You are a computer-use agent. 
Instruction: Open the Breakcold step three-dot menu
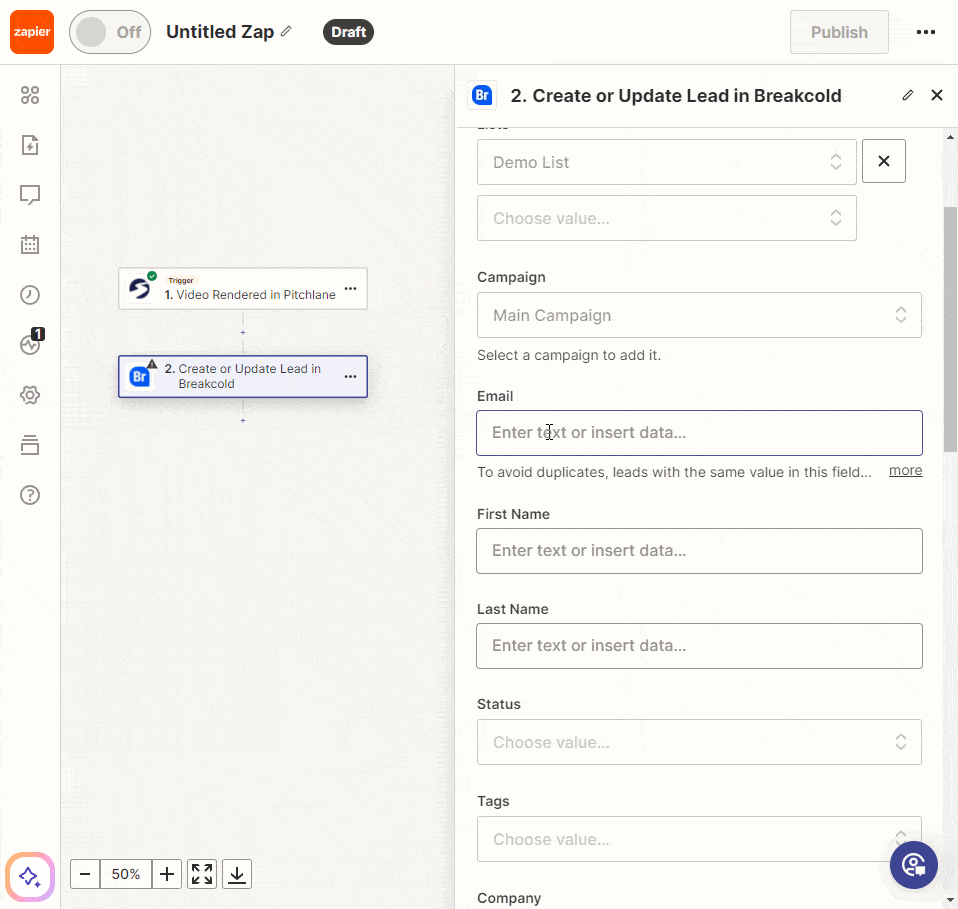[x=350, y=376]
